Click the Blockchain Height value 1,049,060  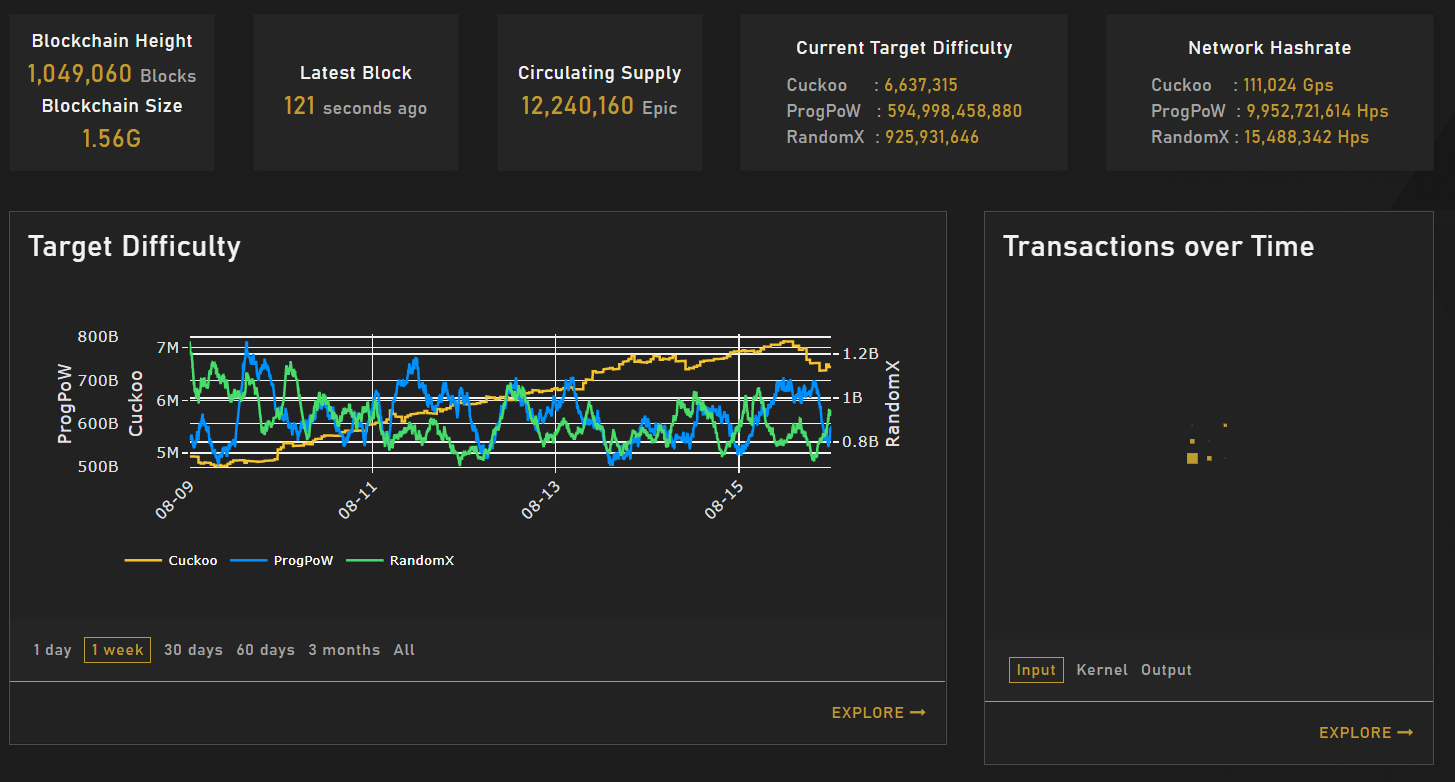(x=80, y=74)
